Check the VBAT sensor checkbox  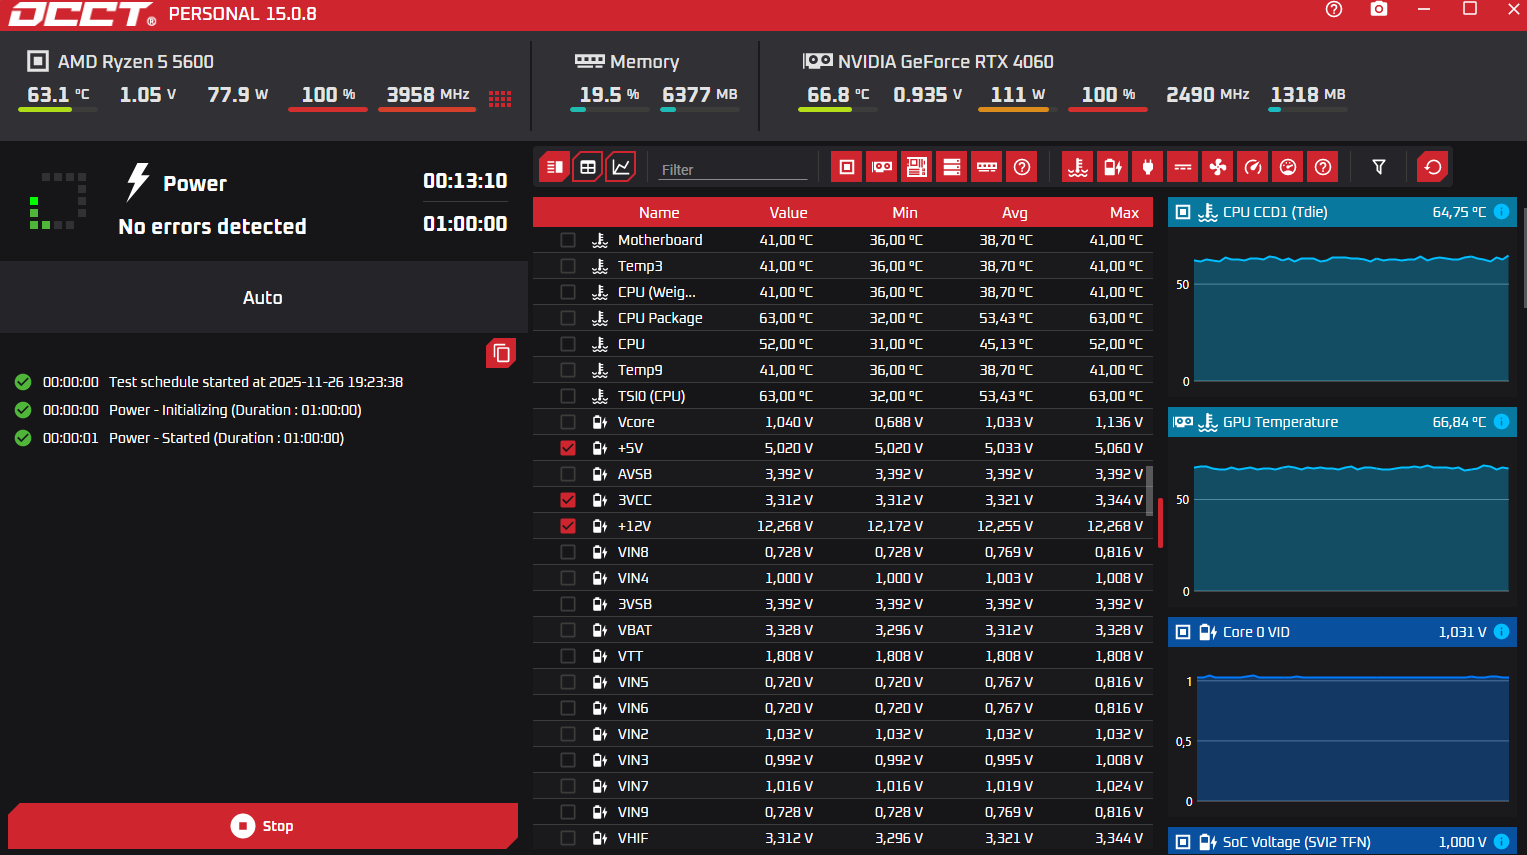point(568,630)
